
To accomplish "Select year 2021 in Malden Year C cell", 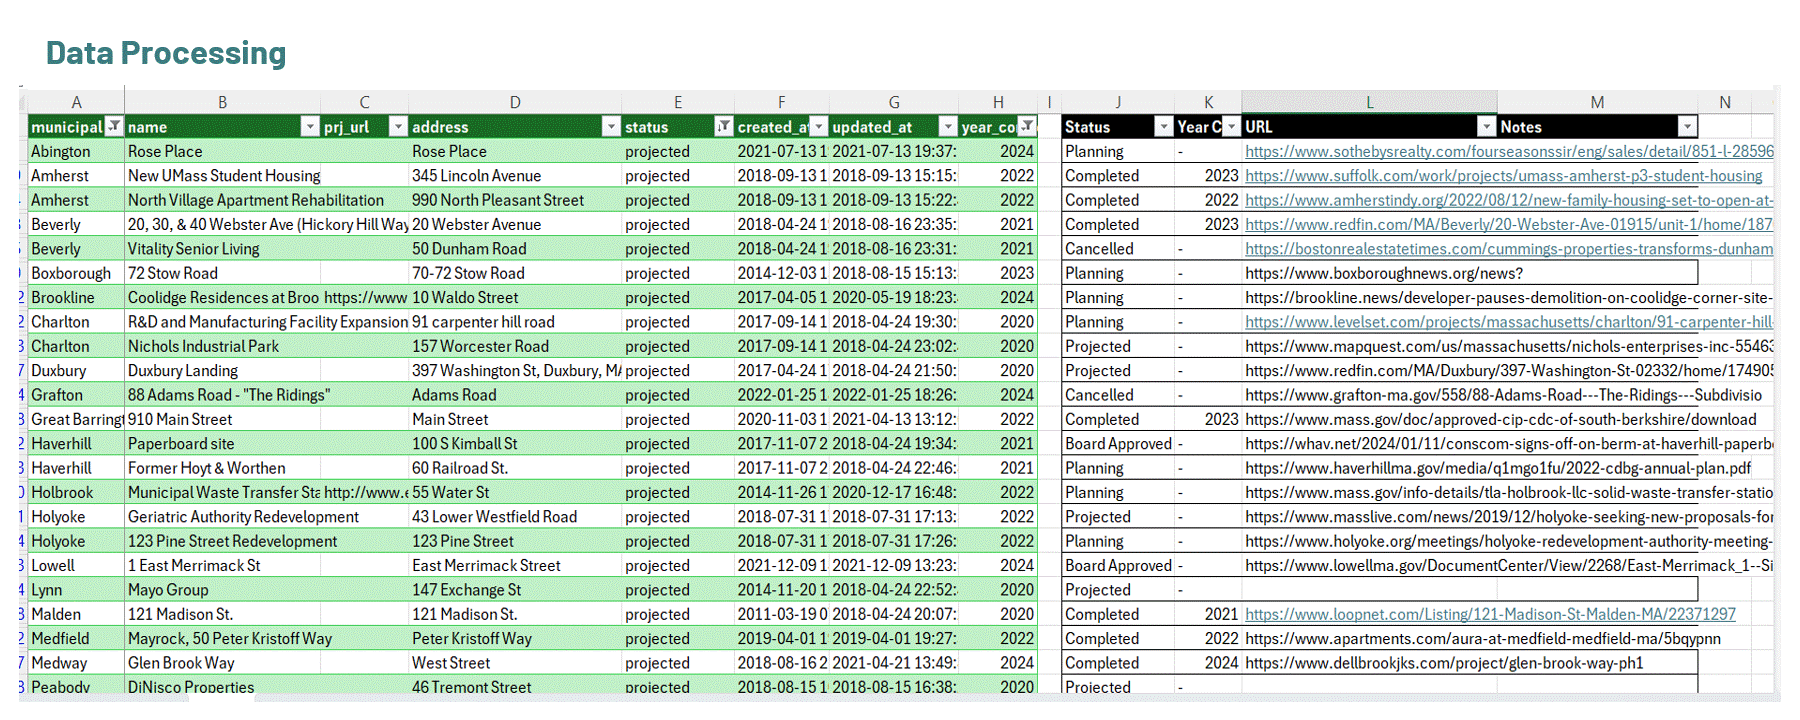I will click(1208, 614).
